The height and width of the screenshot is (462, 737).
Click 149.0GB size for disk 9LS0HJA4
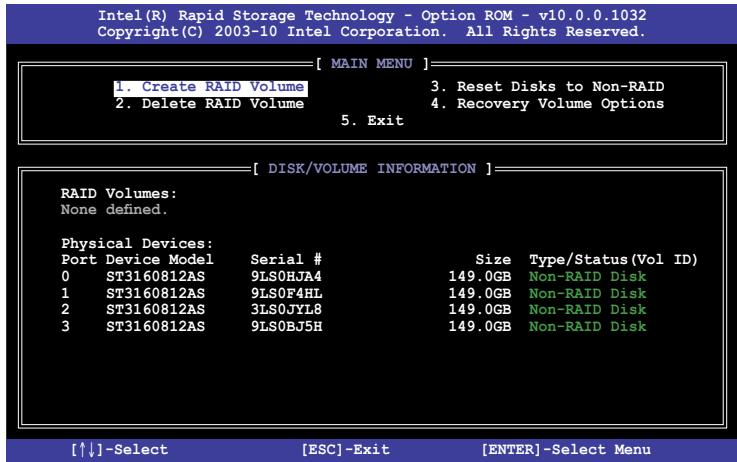click(480, 276)
